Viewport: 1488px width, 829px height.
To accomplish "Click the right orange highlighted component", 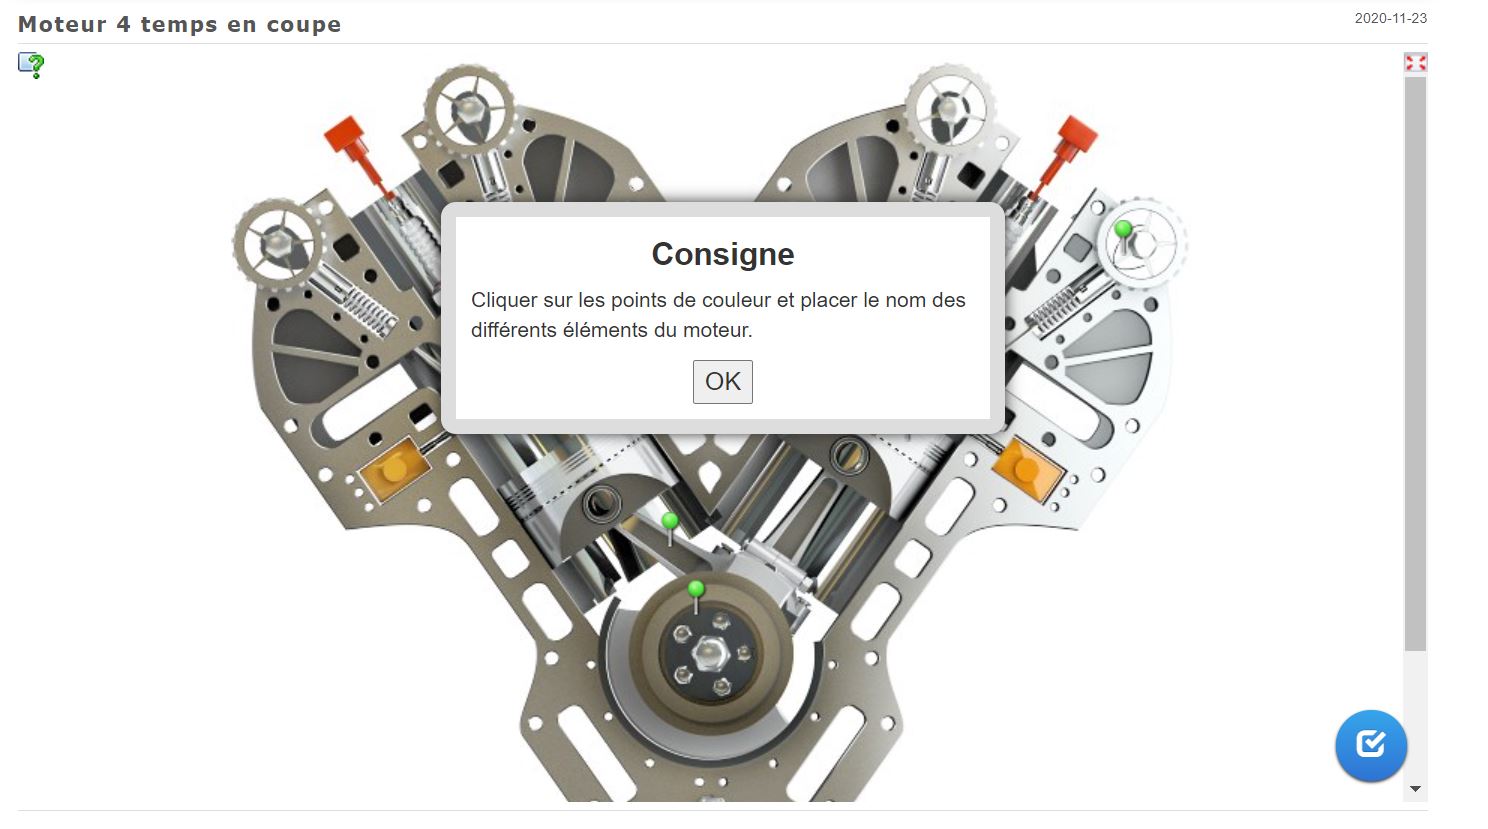I will (1027, 468).
